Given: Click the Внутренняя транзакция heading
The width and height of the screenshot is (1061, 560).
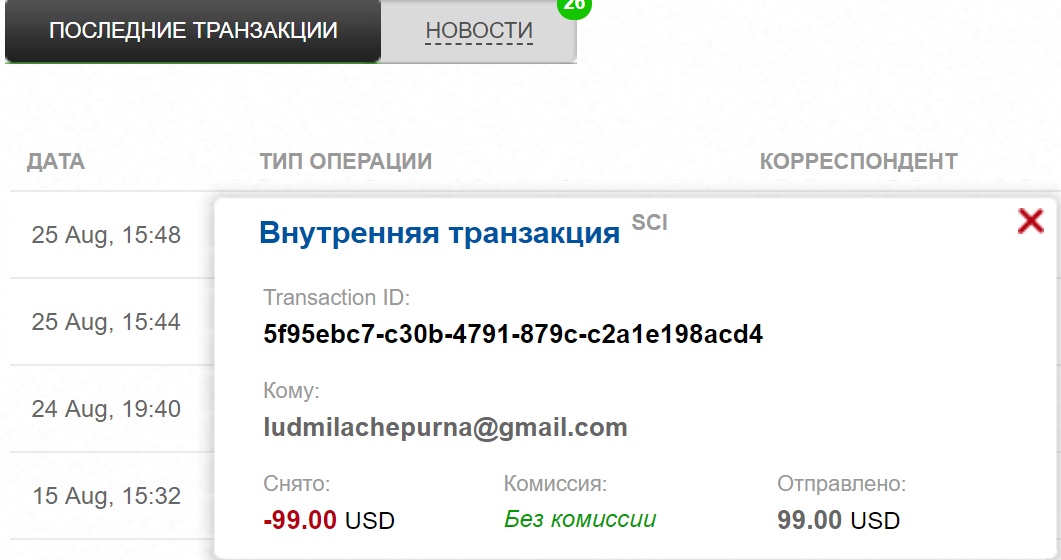Looking at the screenshot, I should (x=440, y=233).
